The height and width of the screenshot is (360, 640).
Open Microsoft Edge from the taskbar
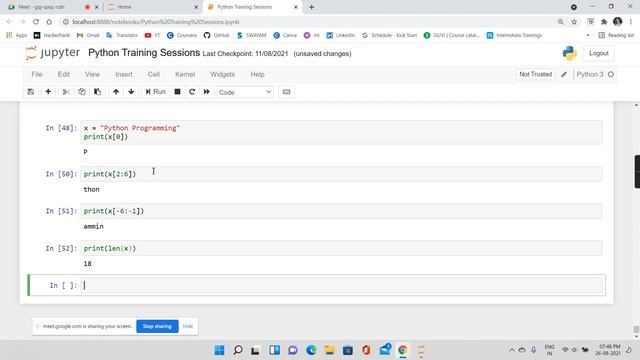(311, 350)
